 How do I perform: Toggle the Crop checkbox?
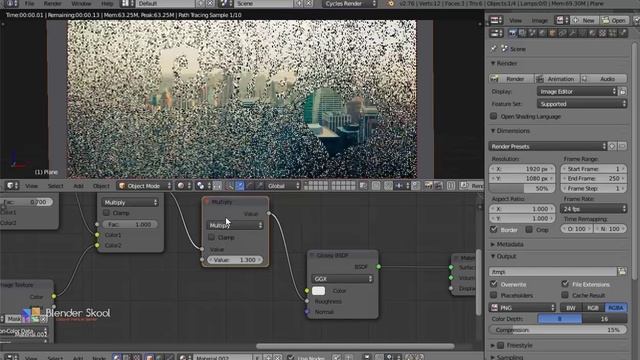529,229
